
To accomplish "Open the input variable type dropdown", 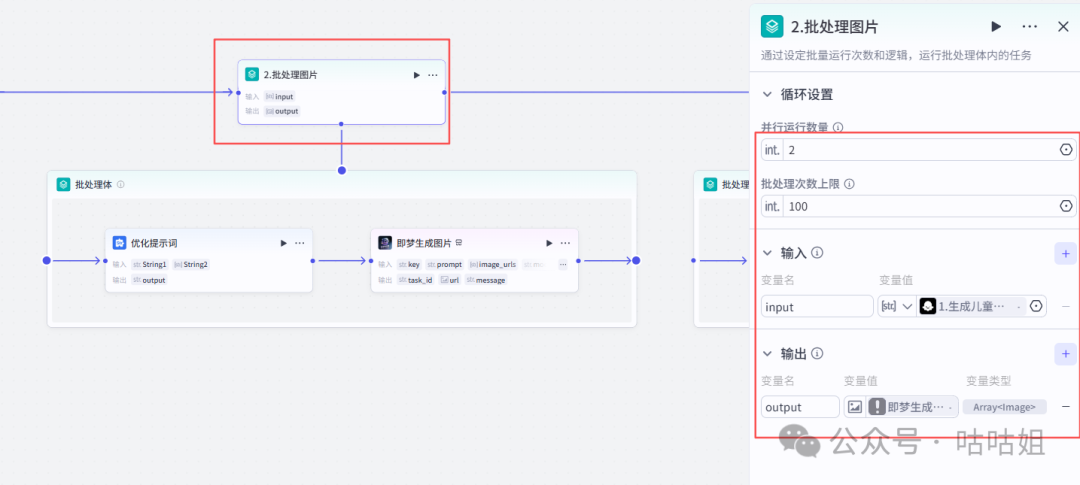I will coord(896,307).
